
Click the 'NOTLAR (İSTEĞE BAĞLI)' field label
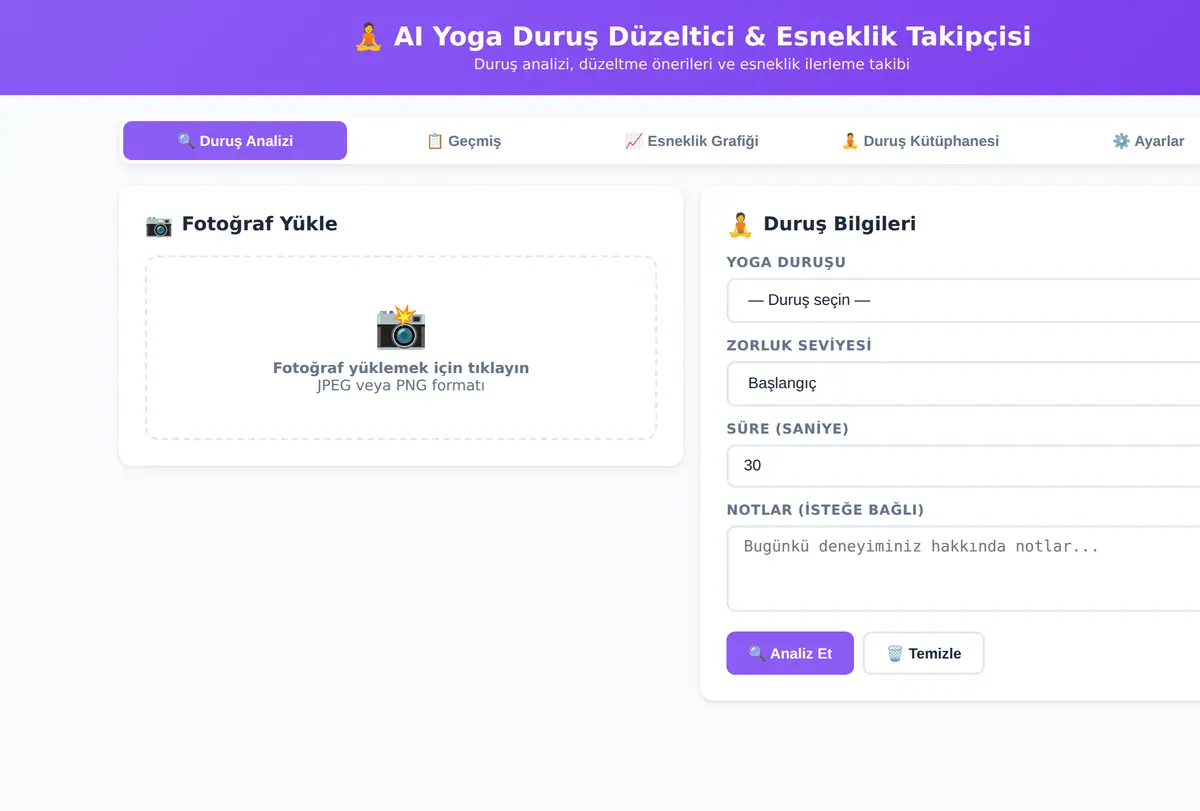(825, 510)
